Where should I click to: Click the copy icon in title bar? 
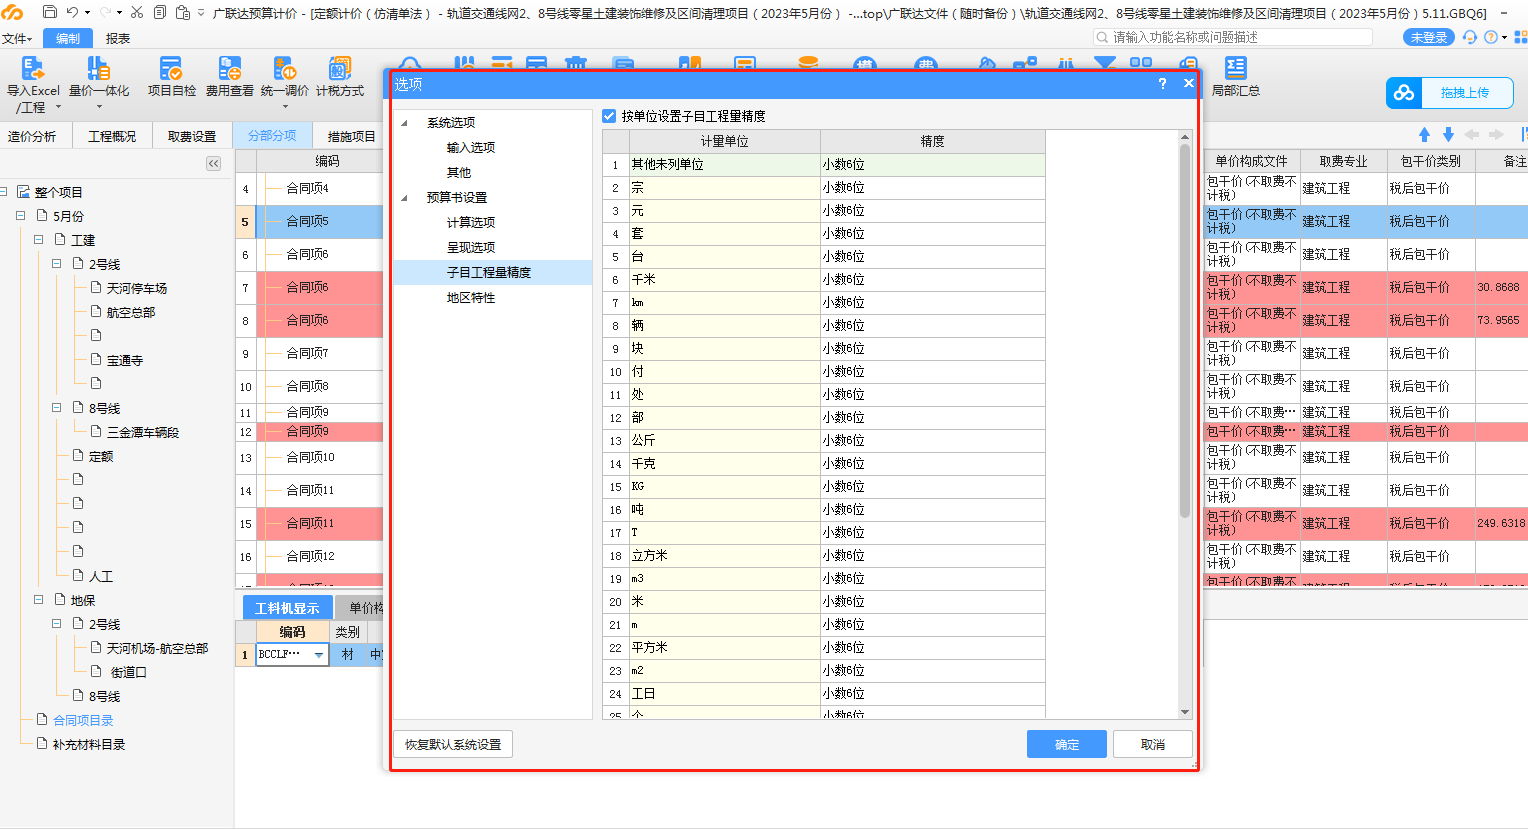point(160,12)
